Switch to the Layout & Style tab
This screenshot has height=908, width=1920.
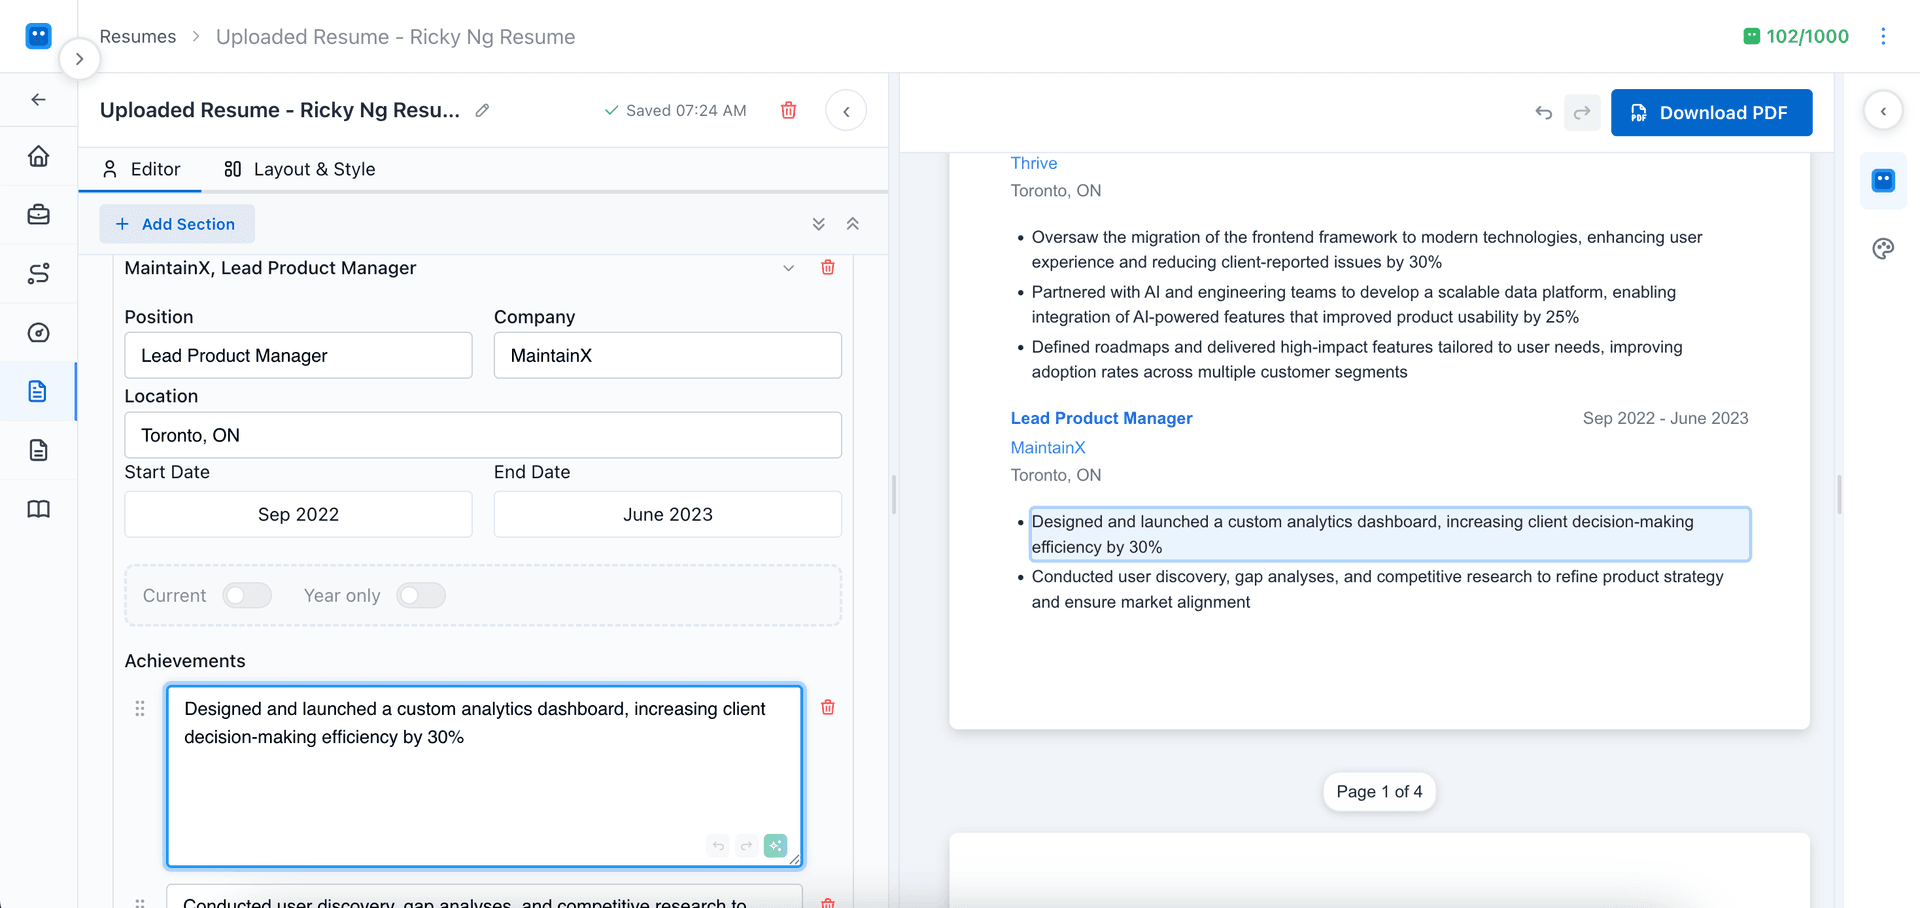(x=299, y=169)
